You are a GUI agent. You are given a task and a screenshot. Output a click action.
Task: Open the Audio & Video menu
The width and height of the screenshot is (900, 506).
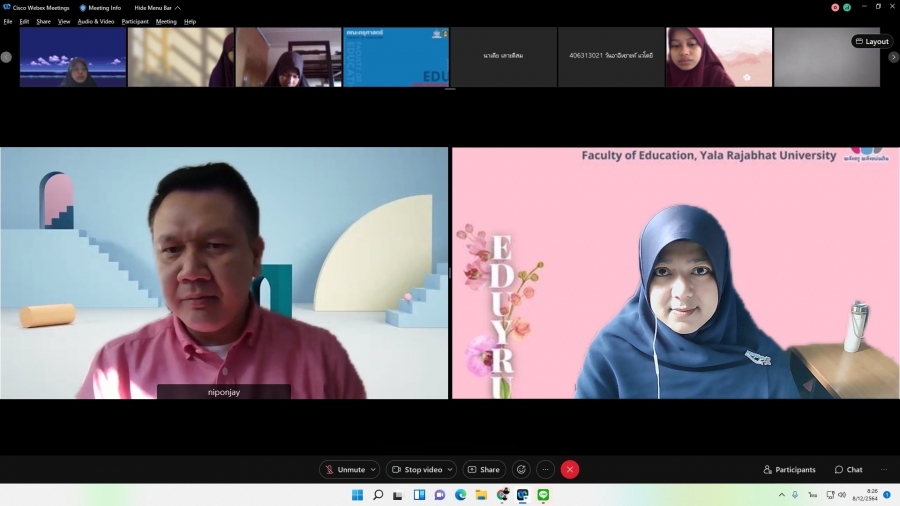[x=96, y=21]
